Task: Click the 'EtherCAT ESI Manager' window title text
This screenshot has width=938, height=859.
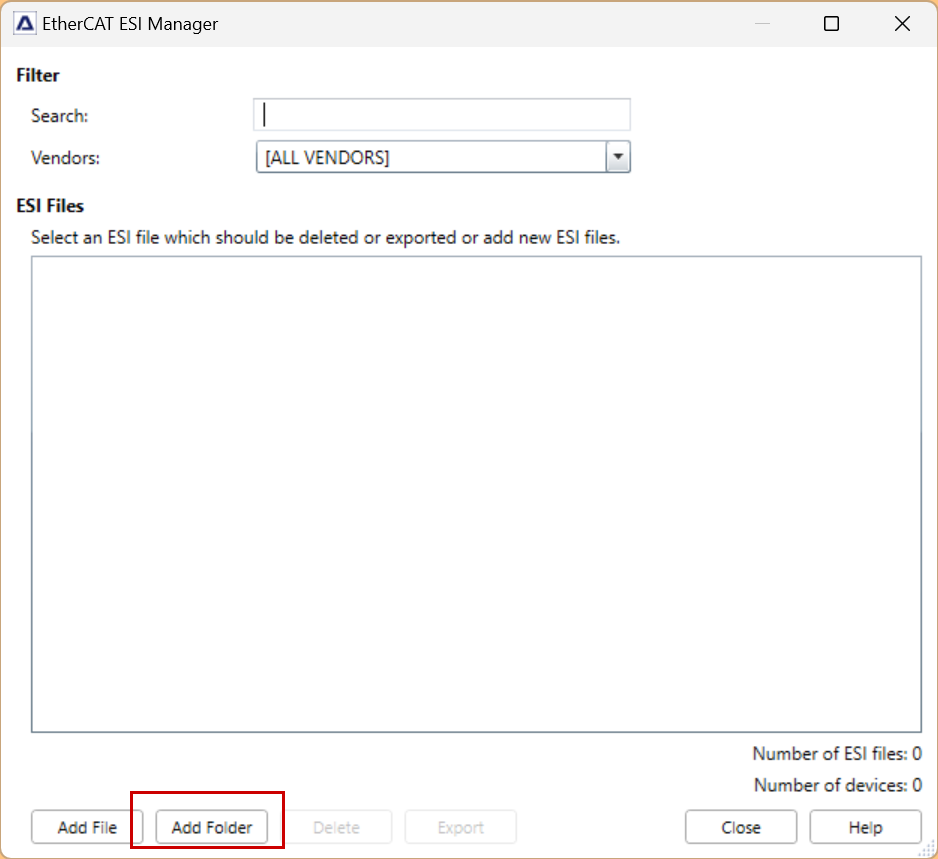Action: point(130,24)
